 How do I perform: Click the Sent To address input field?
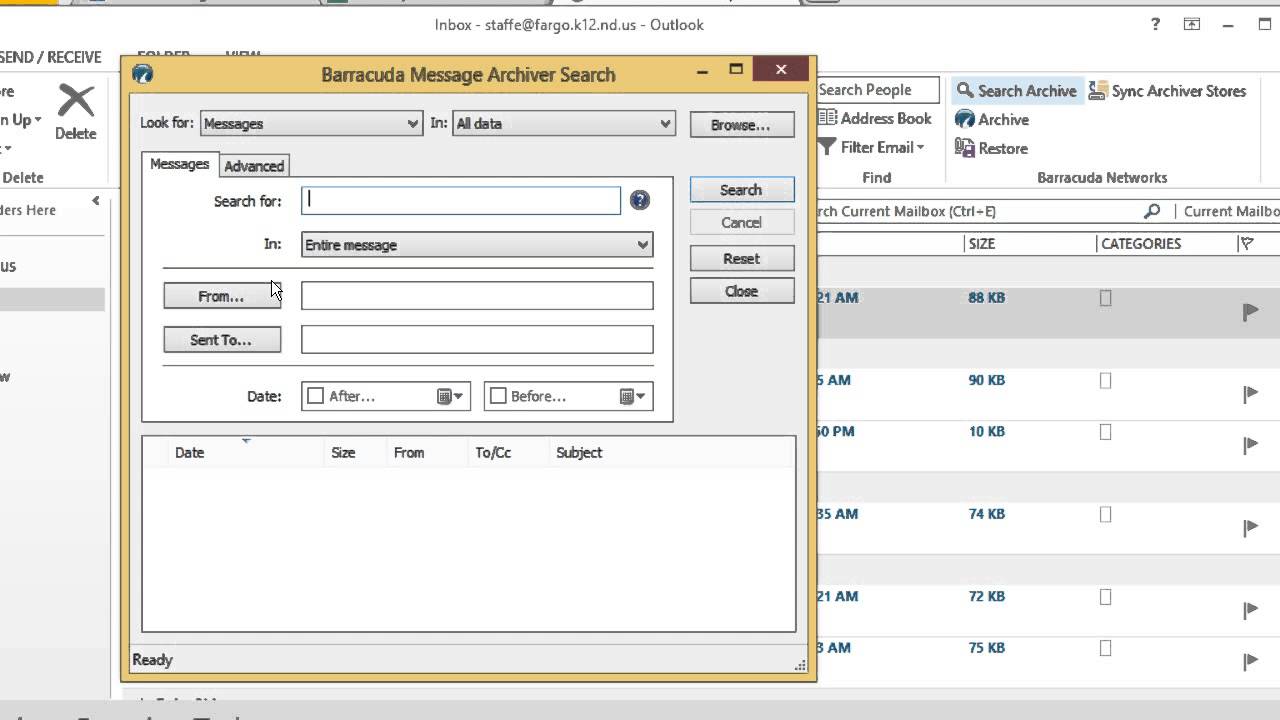[x=477, y=339]
